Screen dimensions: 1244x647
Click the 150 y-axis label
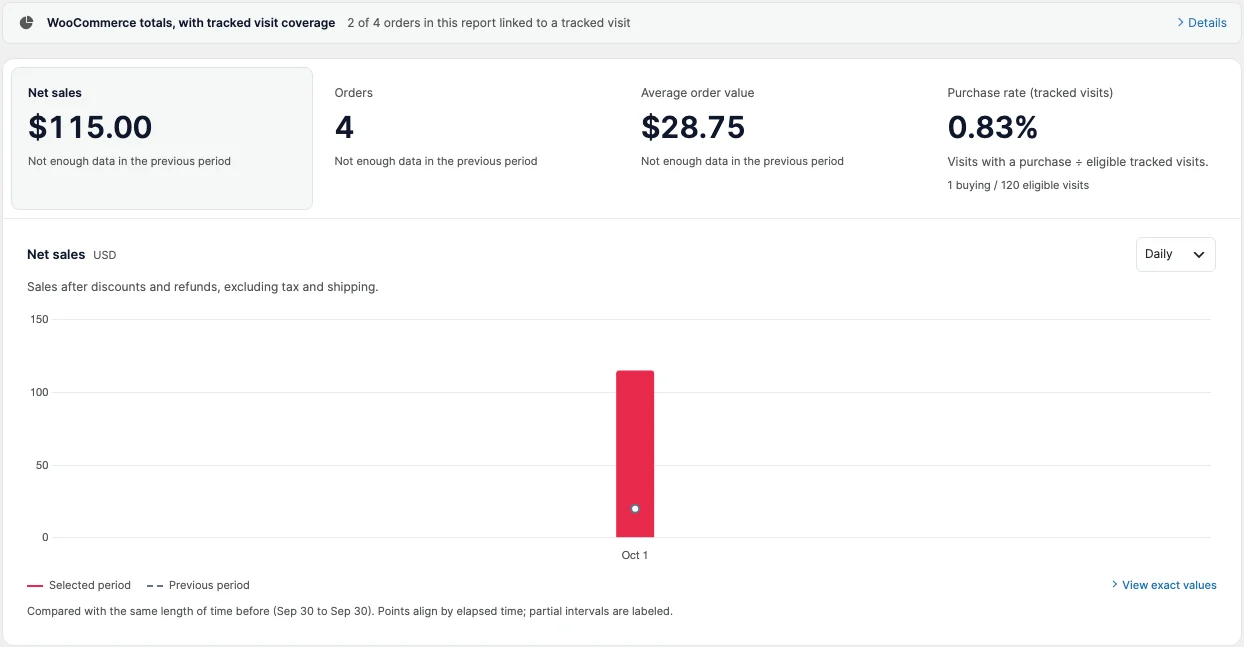point(39,319)
